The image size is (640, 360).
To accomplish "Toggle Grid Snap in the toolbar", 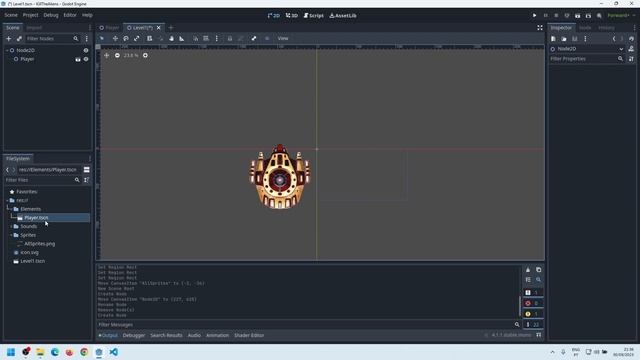I will (x=206, y=38).
